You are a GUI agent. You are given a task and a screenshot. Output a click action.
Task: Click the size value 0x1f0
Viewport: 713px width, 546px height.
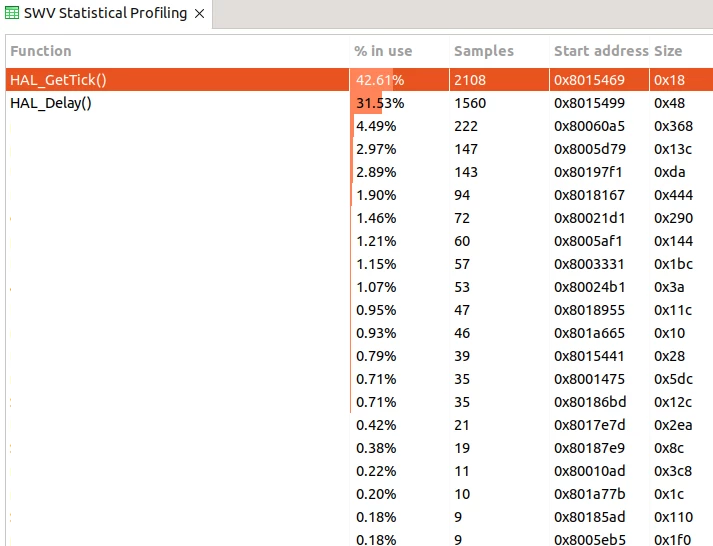(x=673, y=540)
